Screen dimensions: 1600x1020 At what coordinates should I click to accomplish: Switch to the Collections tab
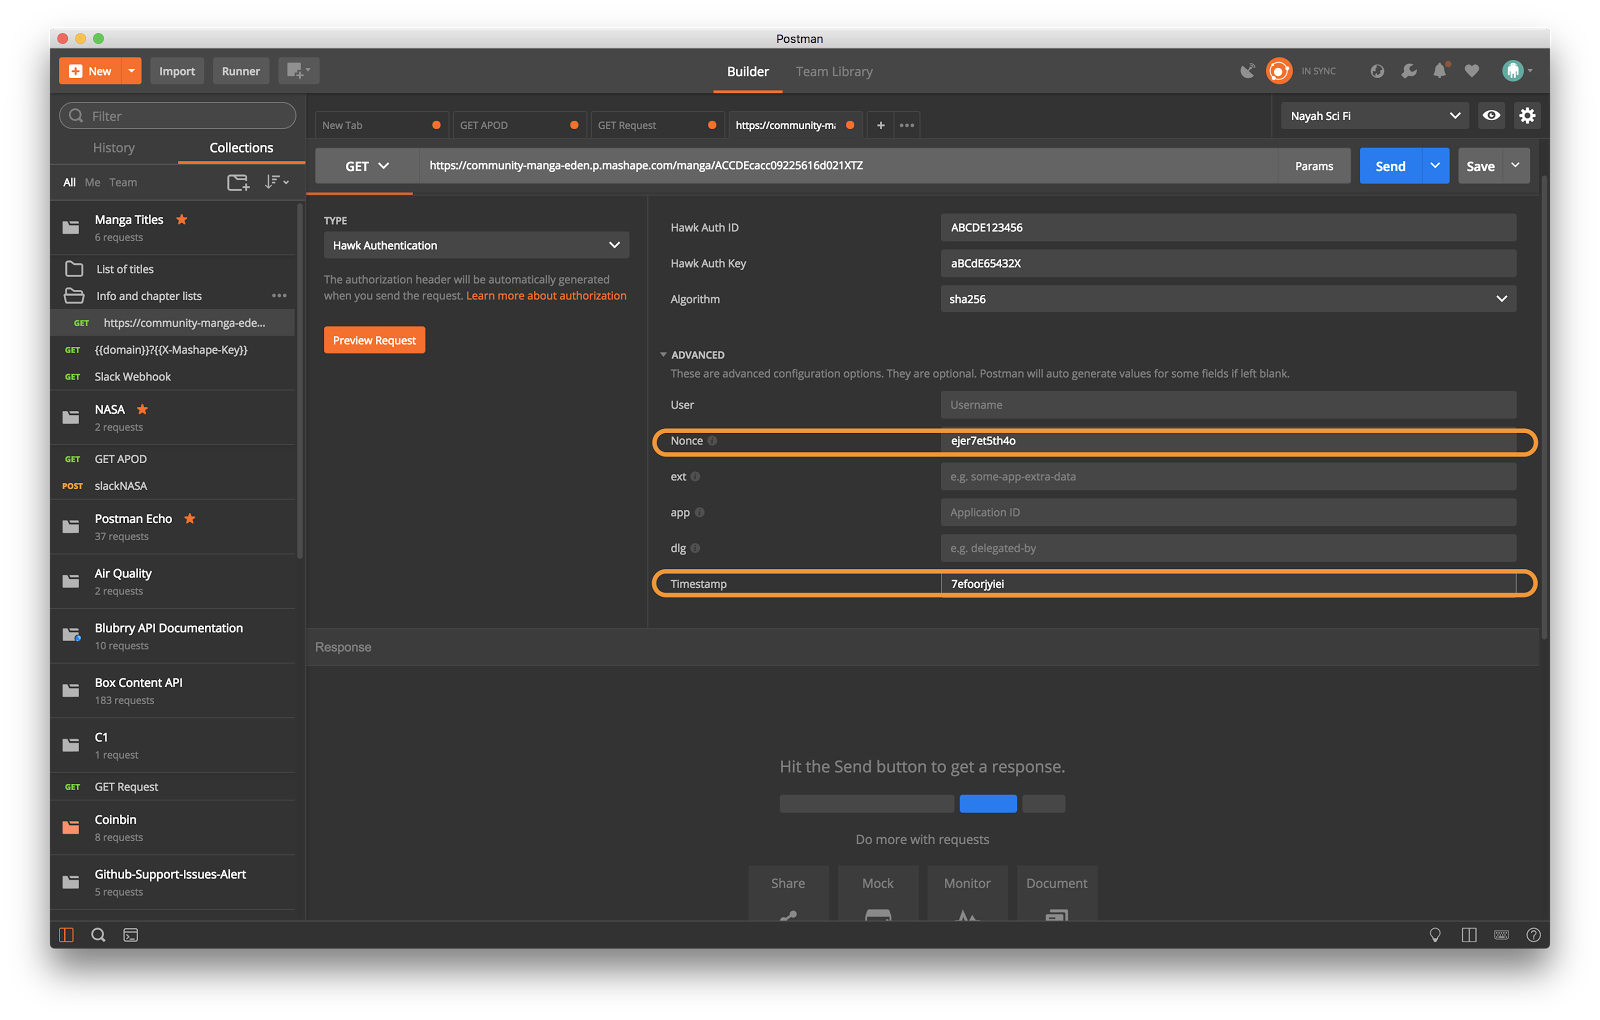coord(241,148)
